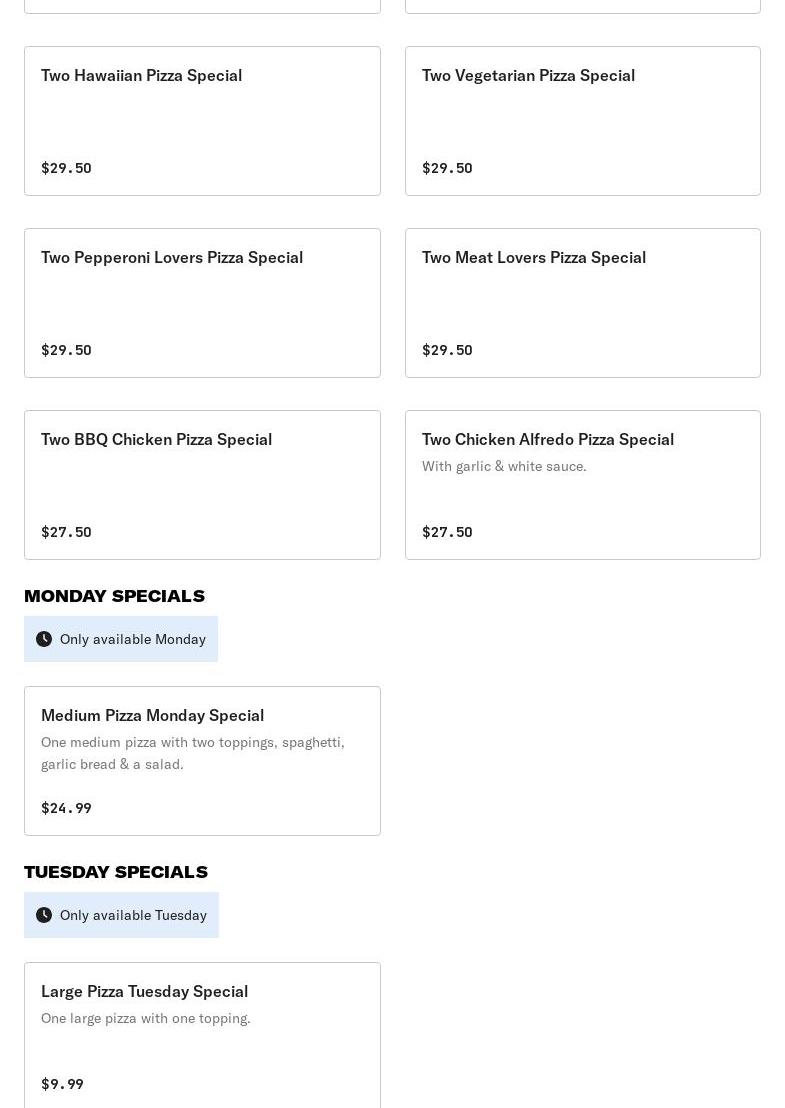The image size is (785, 1108).
Task: Click the $27.50 price of BBQ Chicken Special
Action: tap(66, 532)
